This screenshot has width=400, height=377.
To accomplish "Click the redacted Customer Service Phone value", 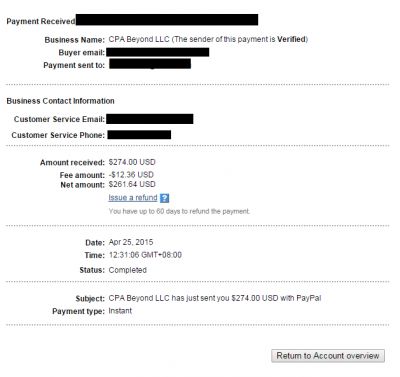I will (139, 135).
